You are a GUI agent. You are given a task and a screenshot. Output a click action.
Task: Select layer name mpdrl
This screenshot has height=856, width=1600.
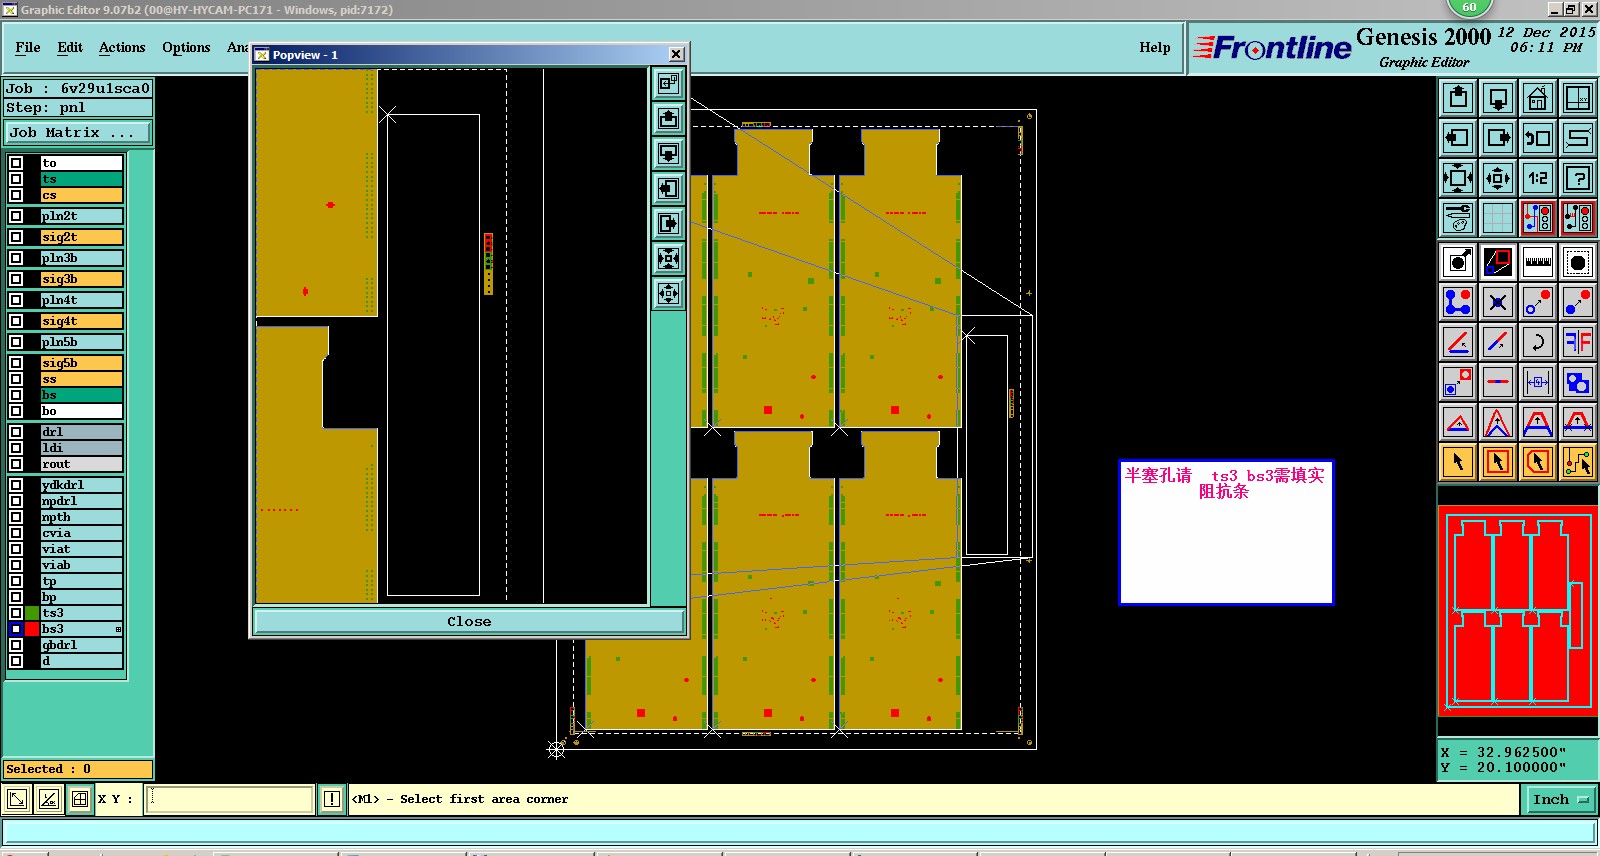pos(82,501)
